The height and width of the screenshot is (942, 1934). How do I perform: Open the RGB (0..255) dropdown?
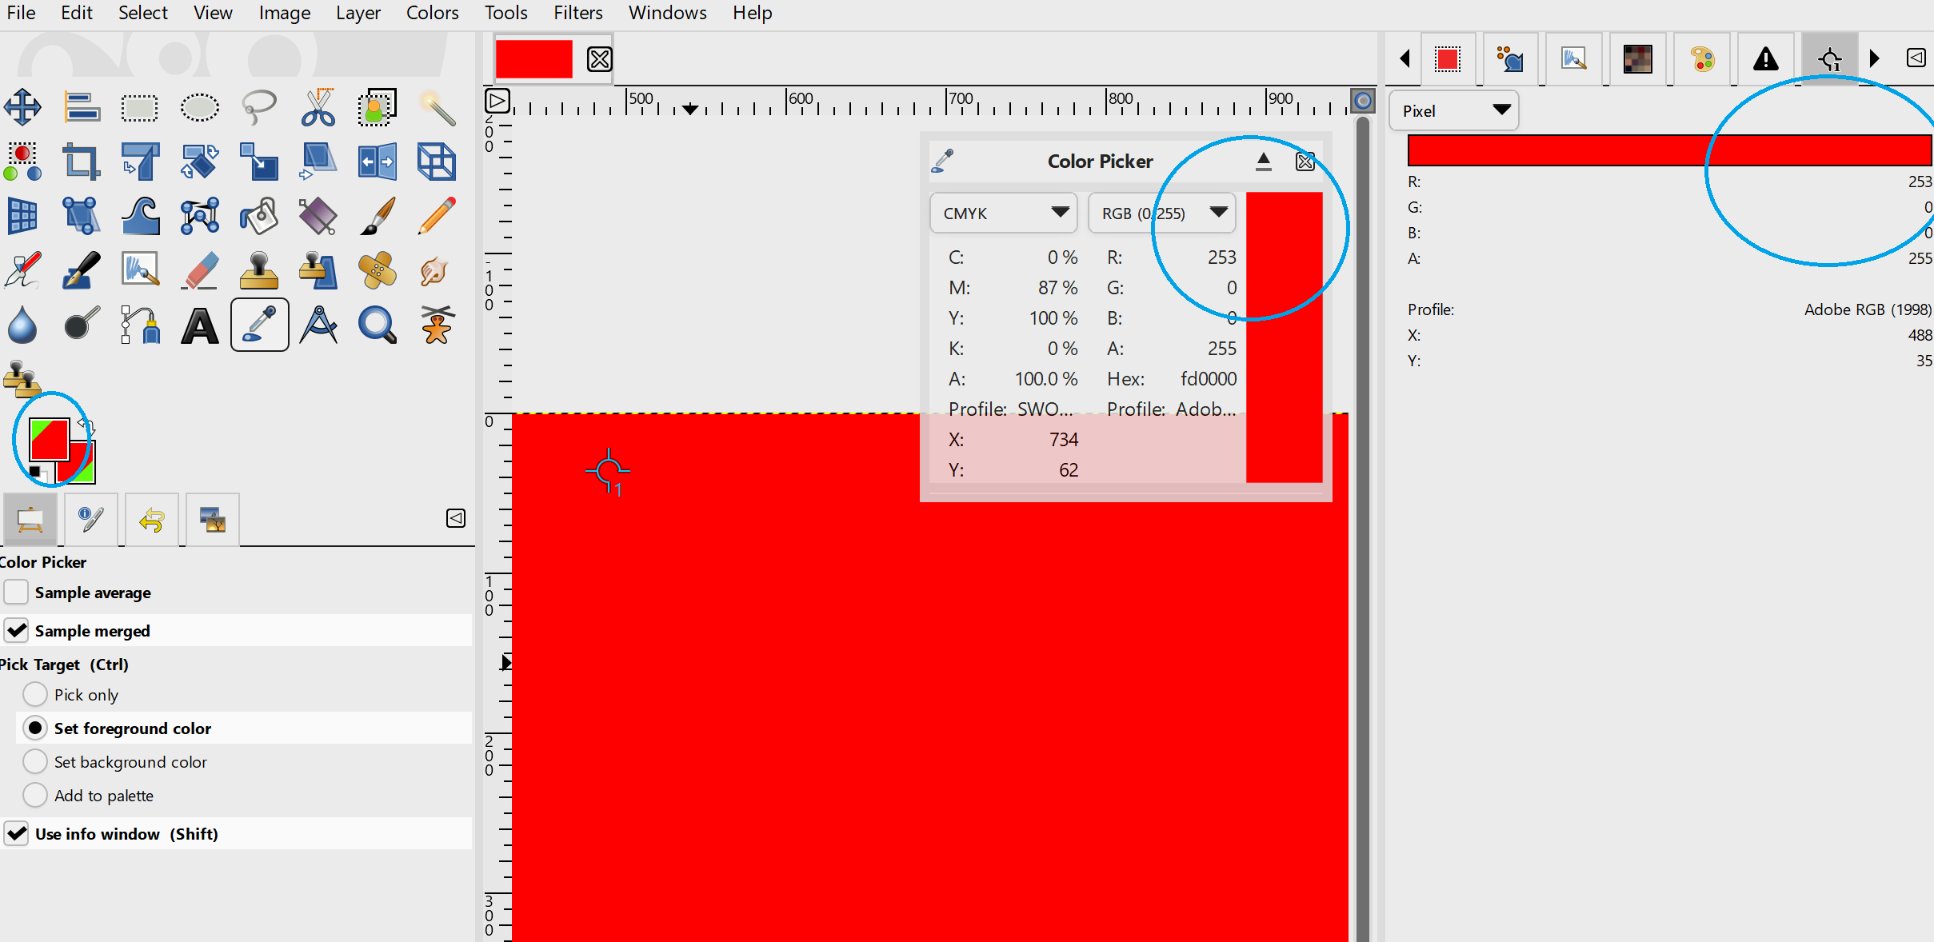click(x=1161, y=213)
